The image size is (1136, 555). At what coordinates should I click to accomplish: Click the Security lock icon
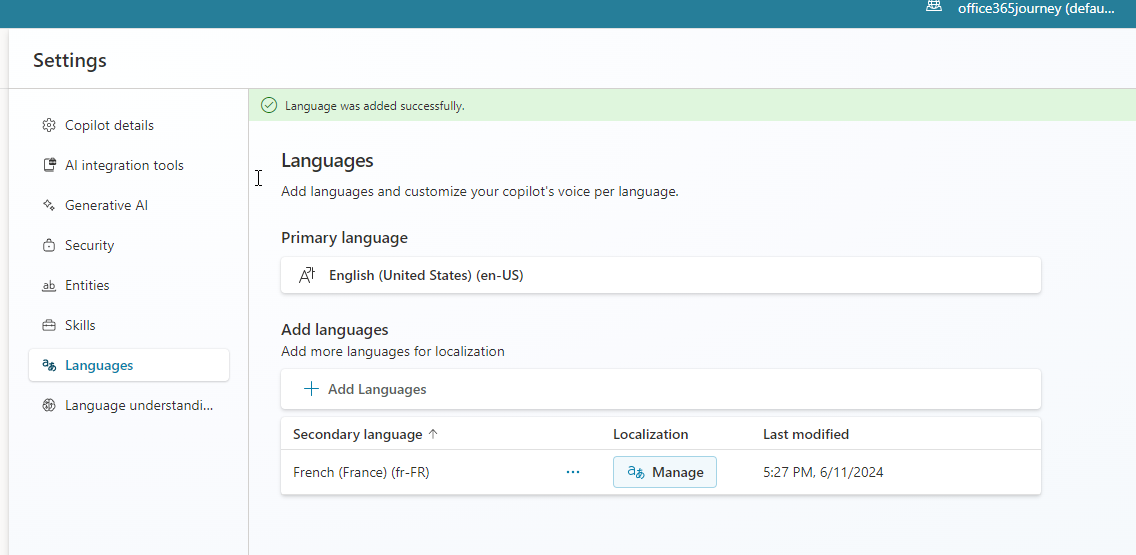click(x=48, y=246)
